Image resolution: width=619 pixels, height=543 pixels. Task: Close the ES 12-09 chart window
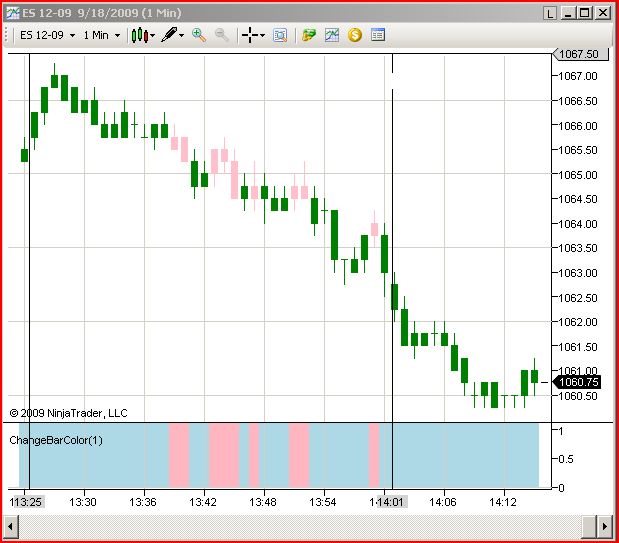point(603,13)
